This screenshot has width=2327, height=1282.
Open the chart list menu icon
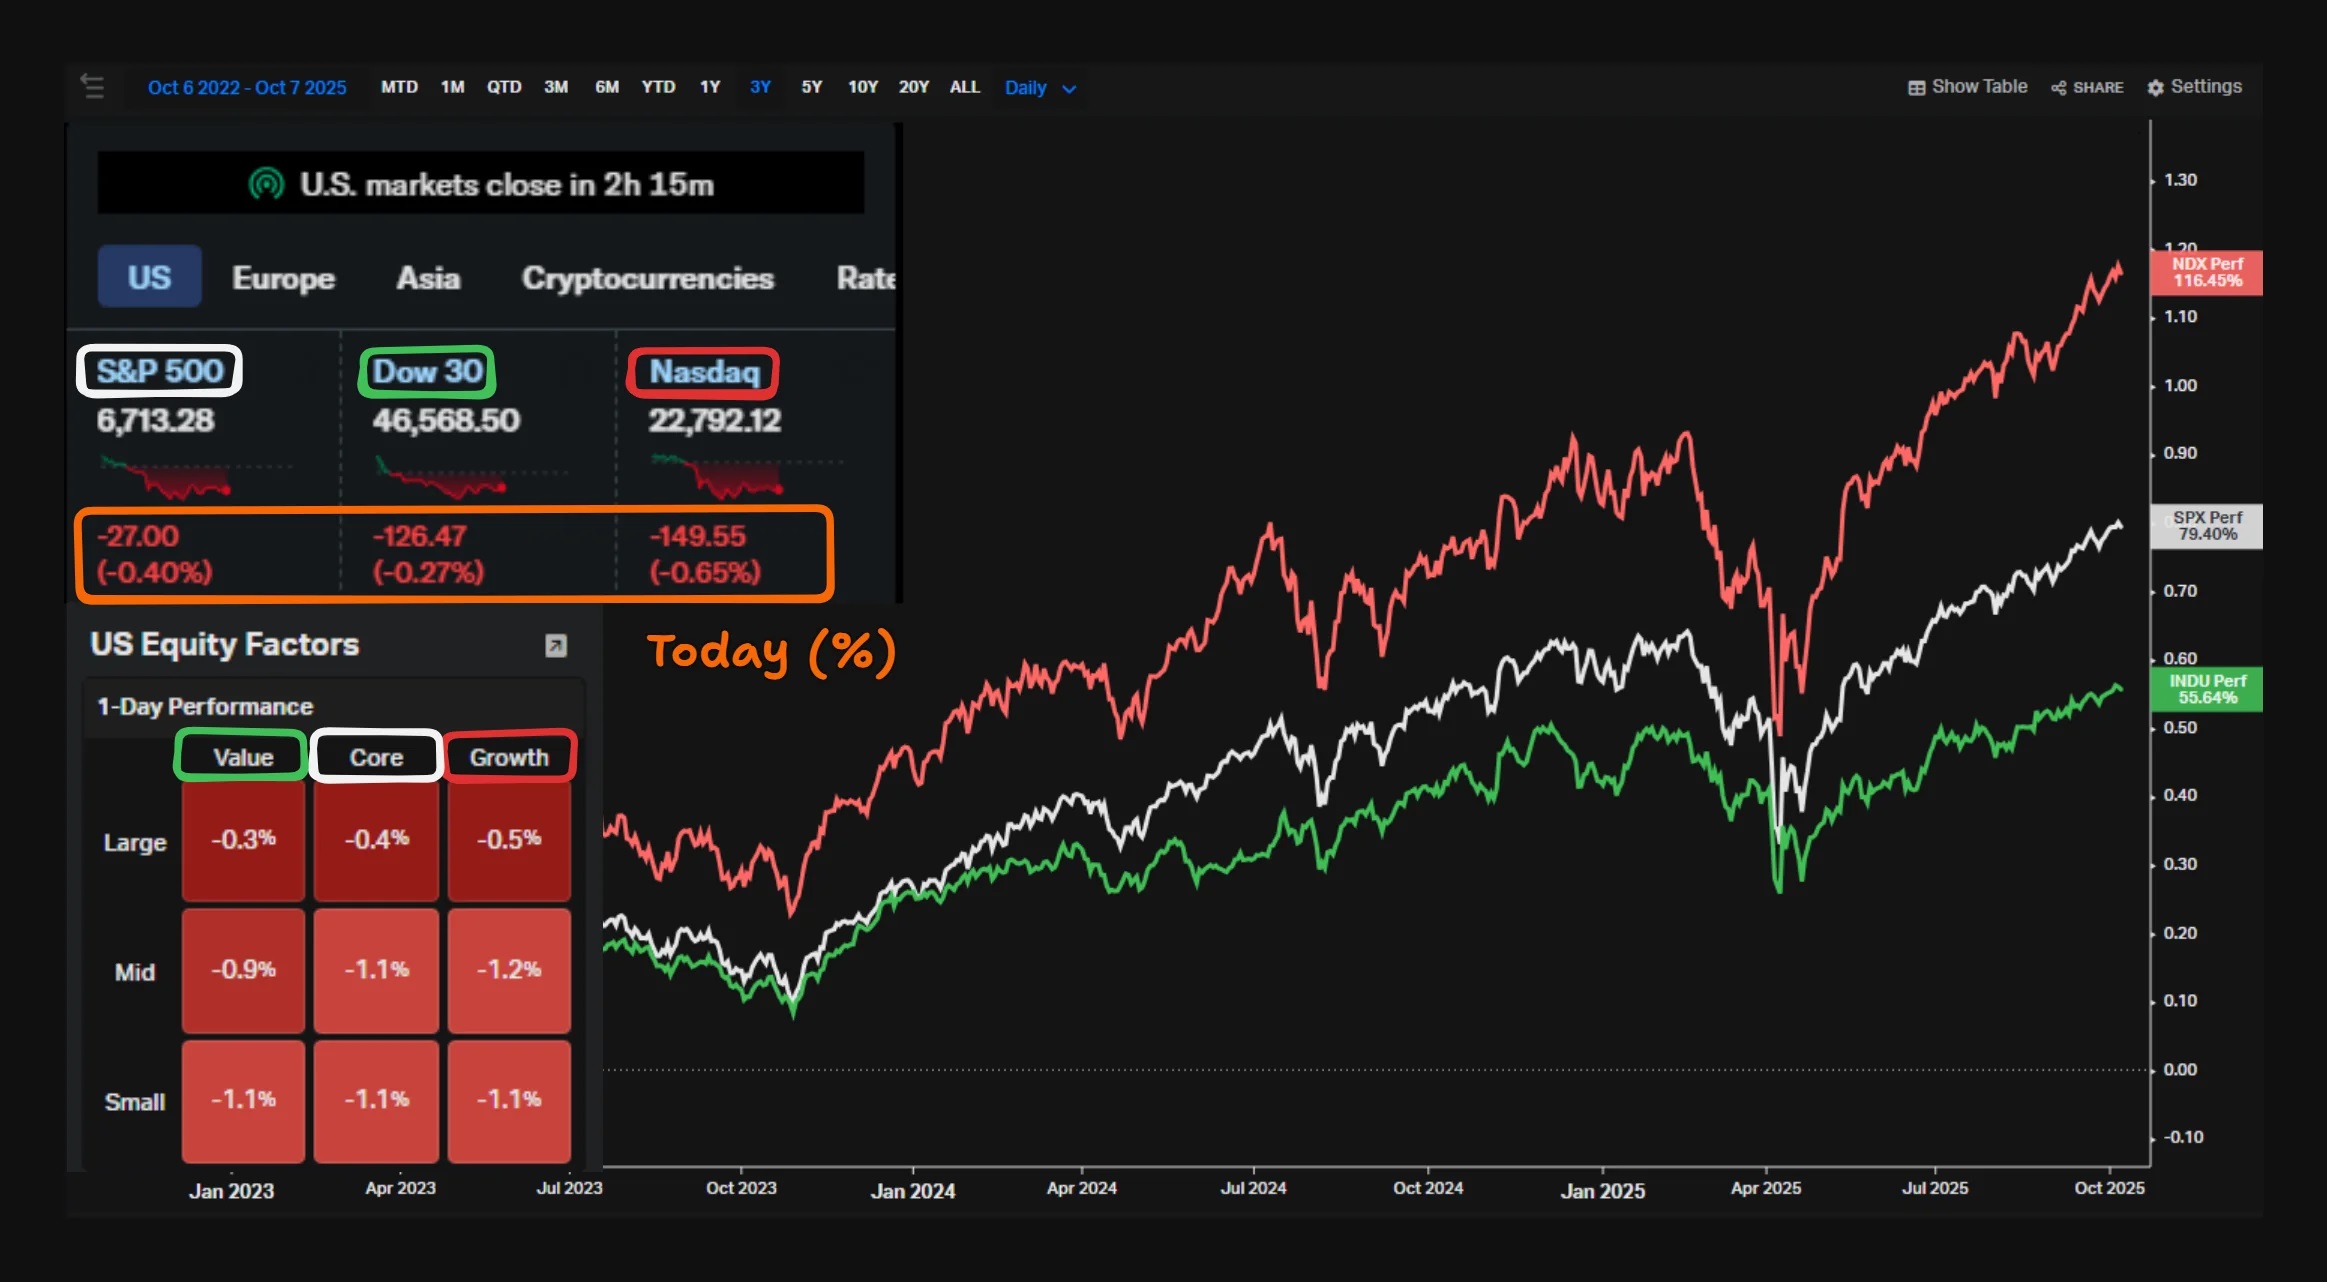click(x=93, y=87)
